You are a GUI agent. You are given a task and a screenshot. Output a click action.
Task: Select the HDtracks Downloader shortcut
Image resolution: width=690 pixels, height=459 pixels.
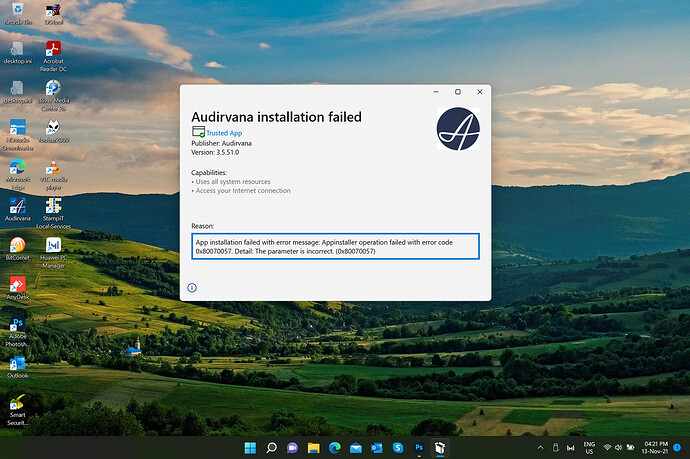[x=18, y=135]
